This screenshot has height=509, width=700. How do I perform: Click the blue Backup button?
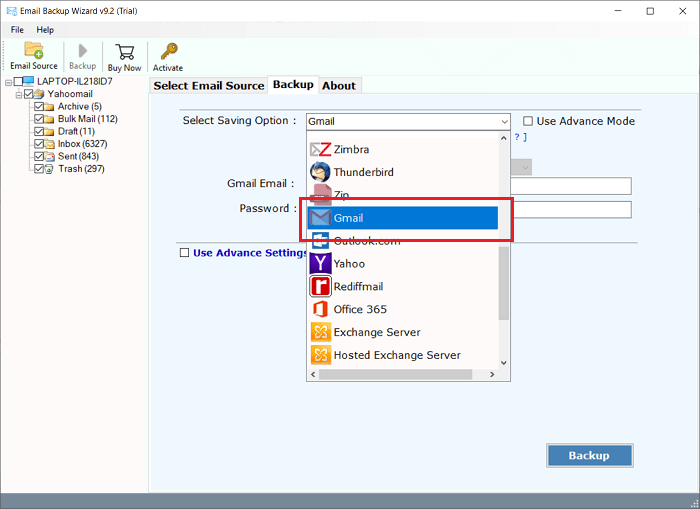pos(589,455)
